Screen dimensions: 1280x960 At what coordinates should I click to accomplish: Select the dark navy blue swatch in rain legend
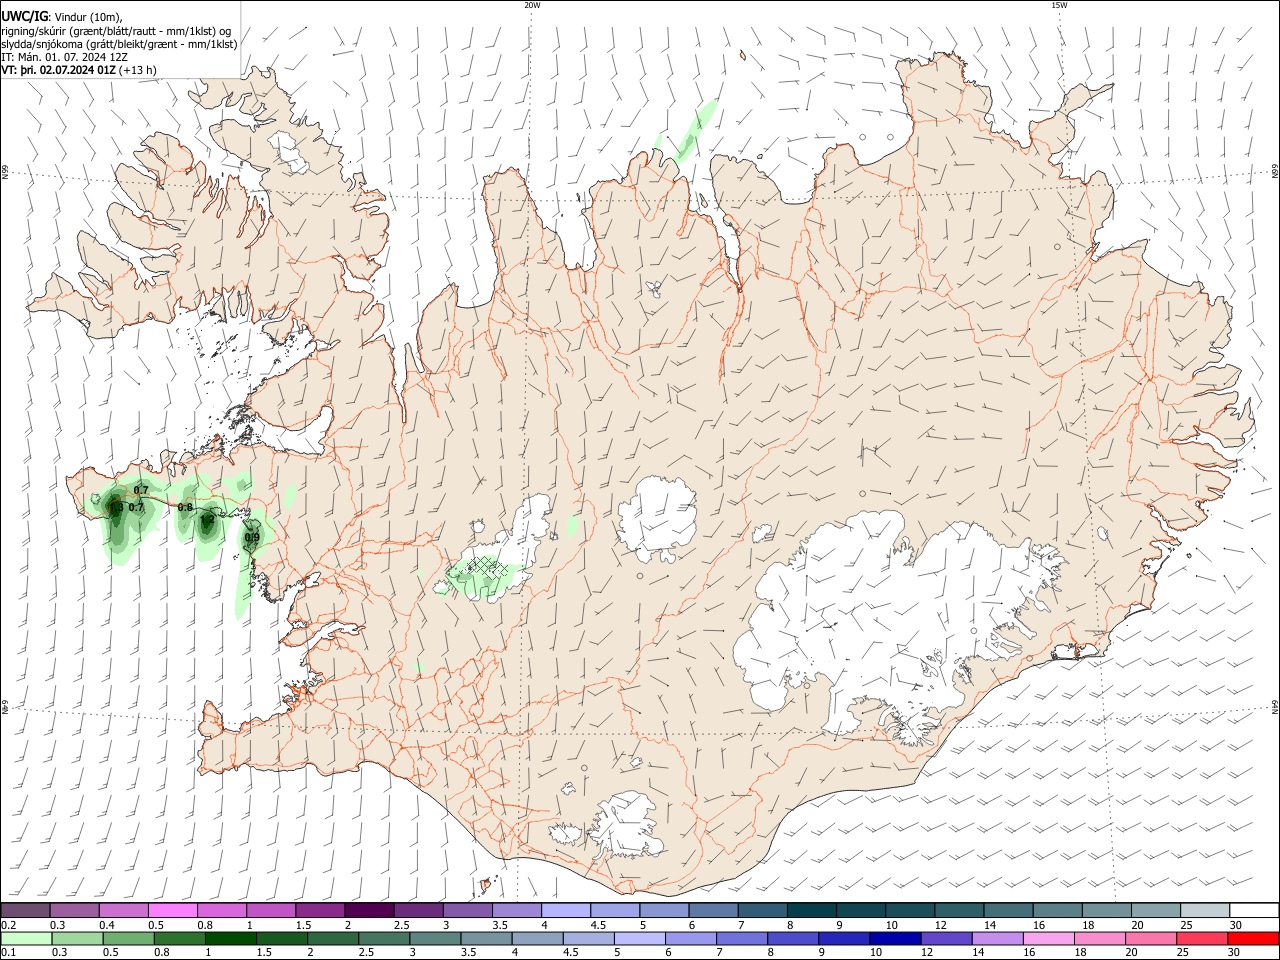pos(894,938)
